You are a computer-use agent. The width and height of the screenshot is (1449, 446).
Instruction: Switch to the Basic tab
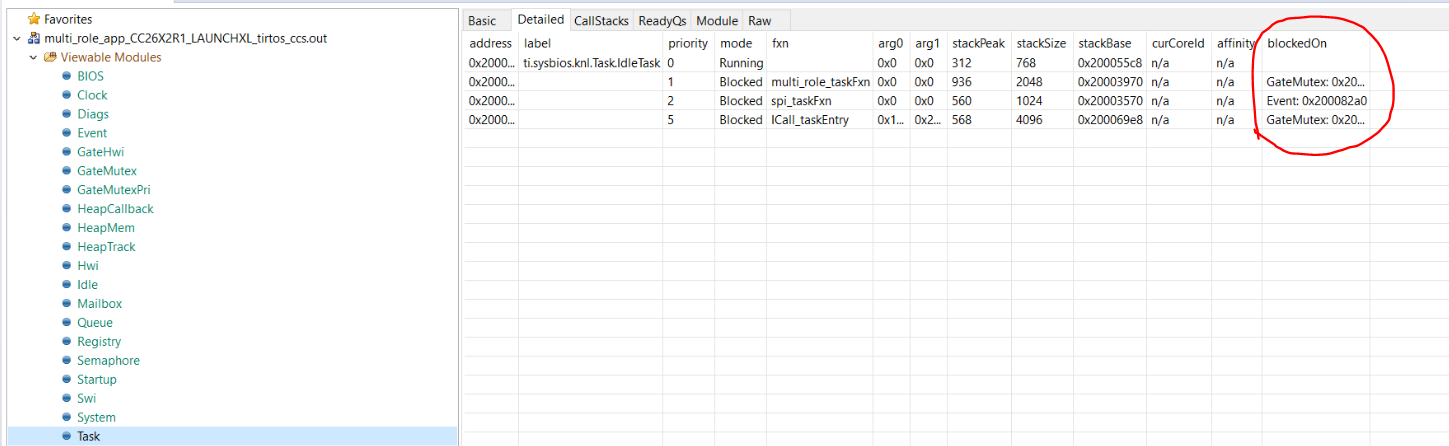482,20
